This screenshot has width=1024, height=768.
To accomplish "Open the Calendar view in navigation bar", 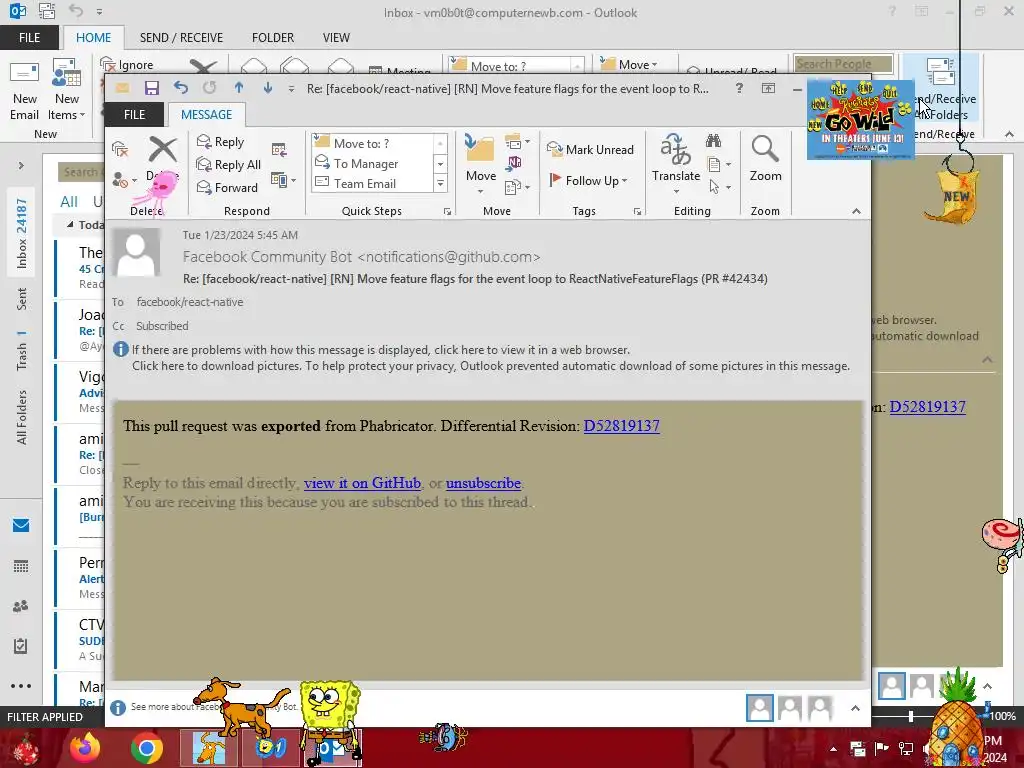I will click(x=21, y=566).
